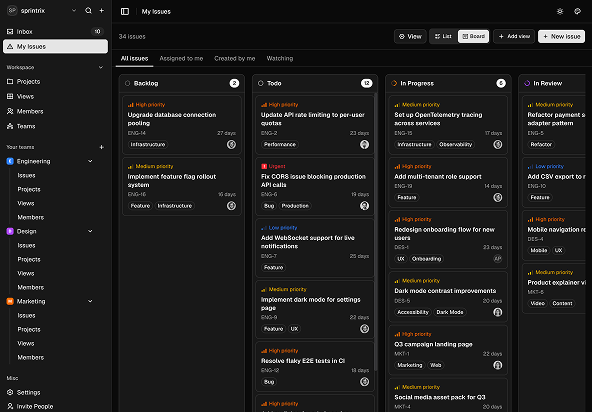Click the In Review column status icon
The width and height of the screenshot is (592, 412).
pyautogui.click(x=527, y=83)
